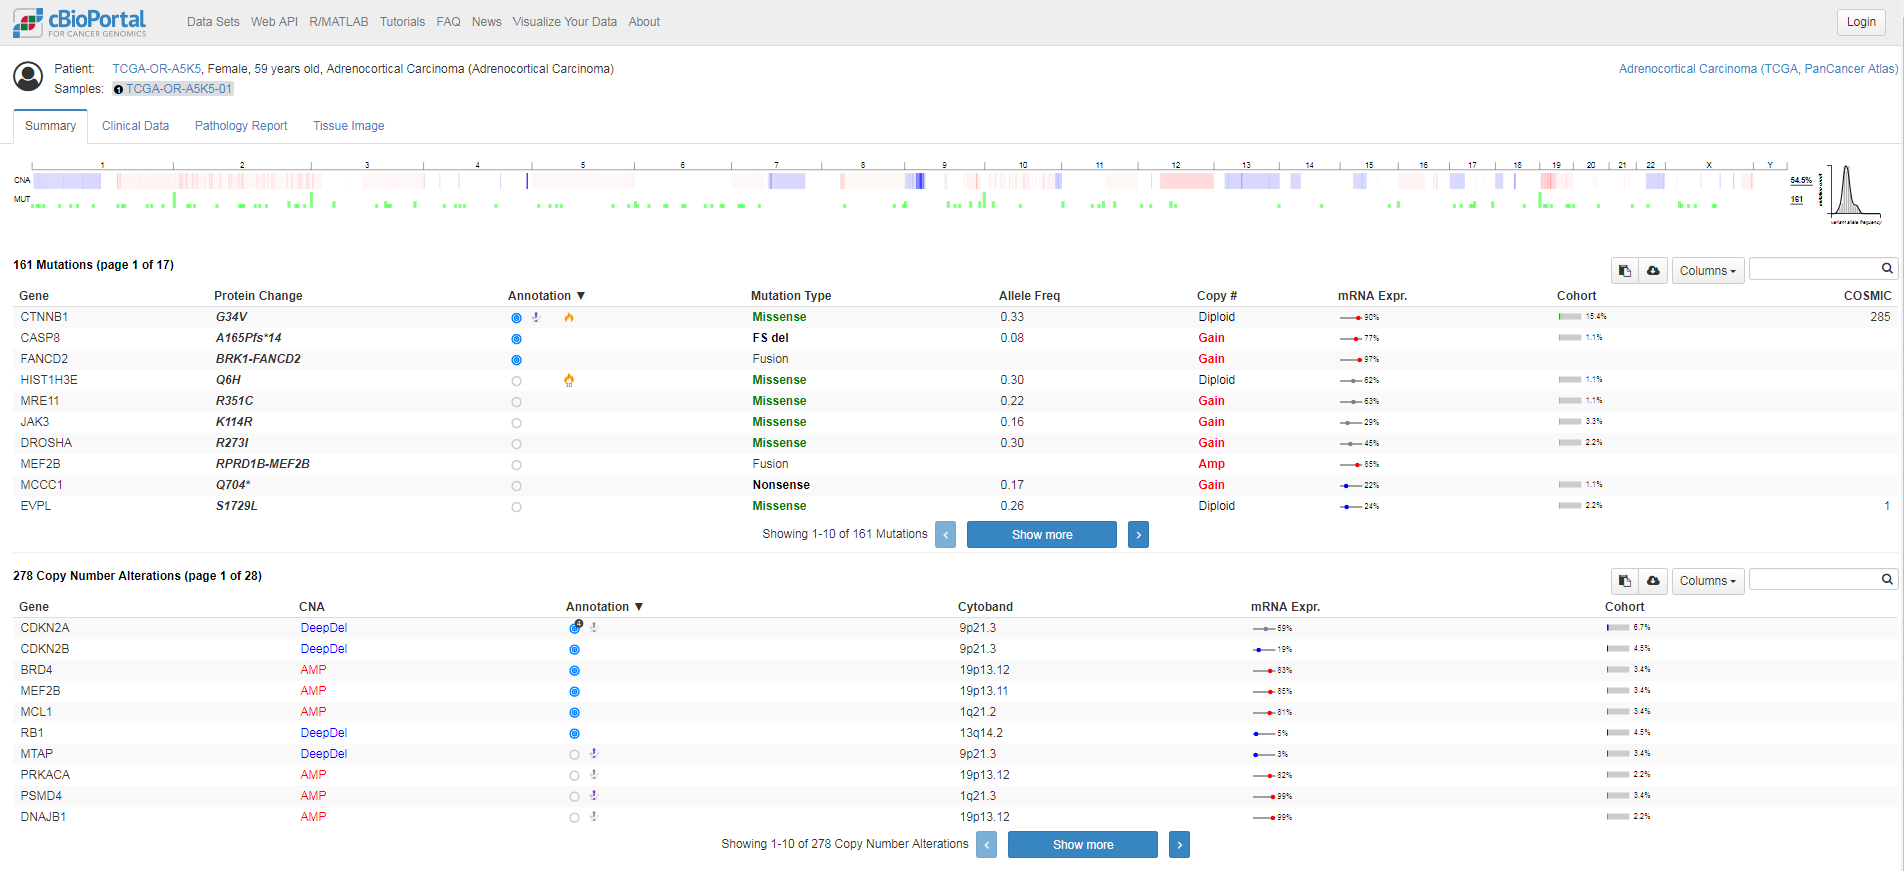Click the patient avatar icon
The height and width of the screenshot is (871, 1904).
click(28, 77)
